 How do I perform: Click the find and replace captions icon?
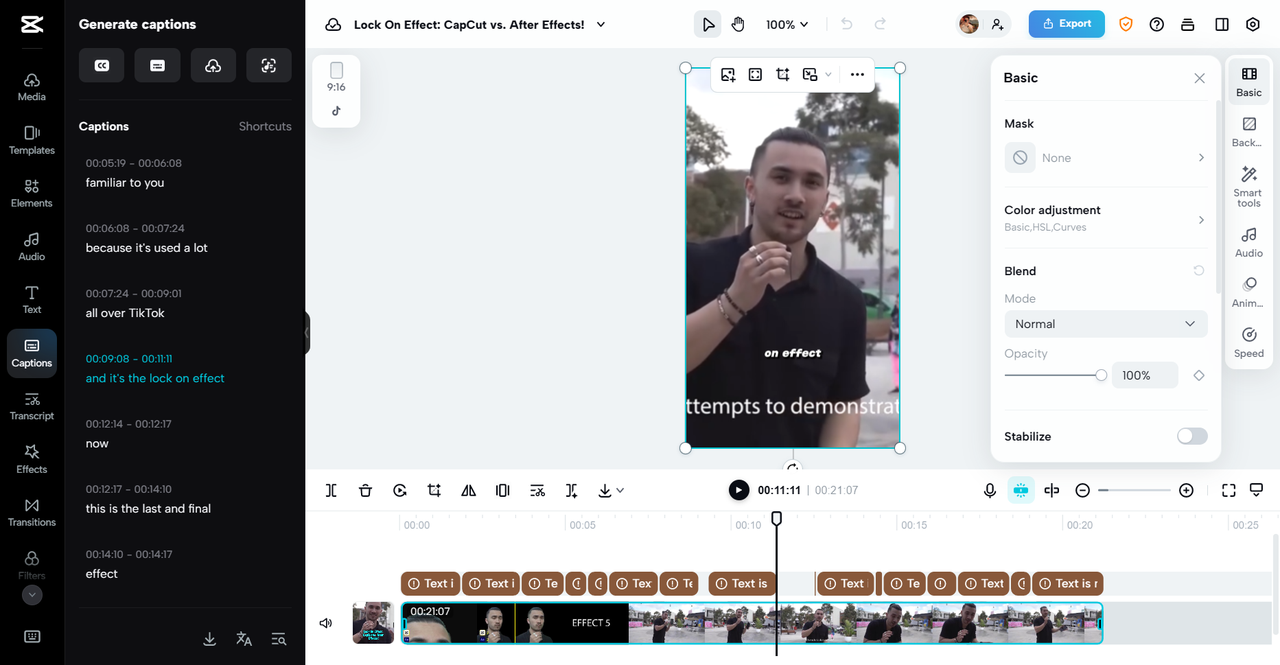[278, 639]
